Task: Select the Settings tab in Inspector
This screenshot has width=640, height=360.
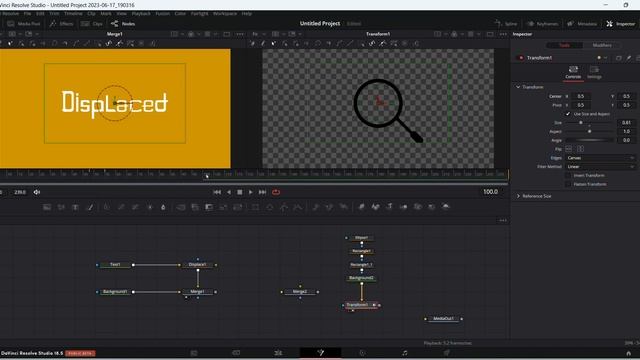Action: click(x=594, y=73)
